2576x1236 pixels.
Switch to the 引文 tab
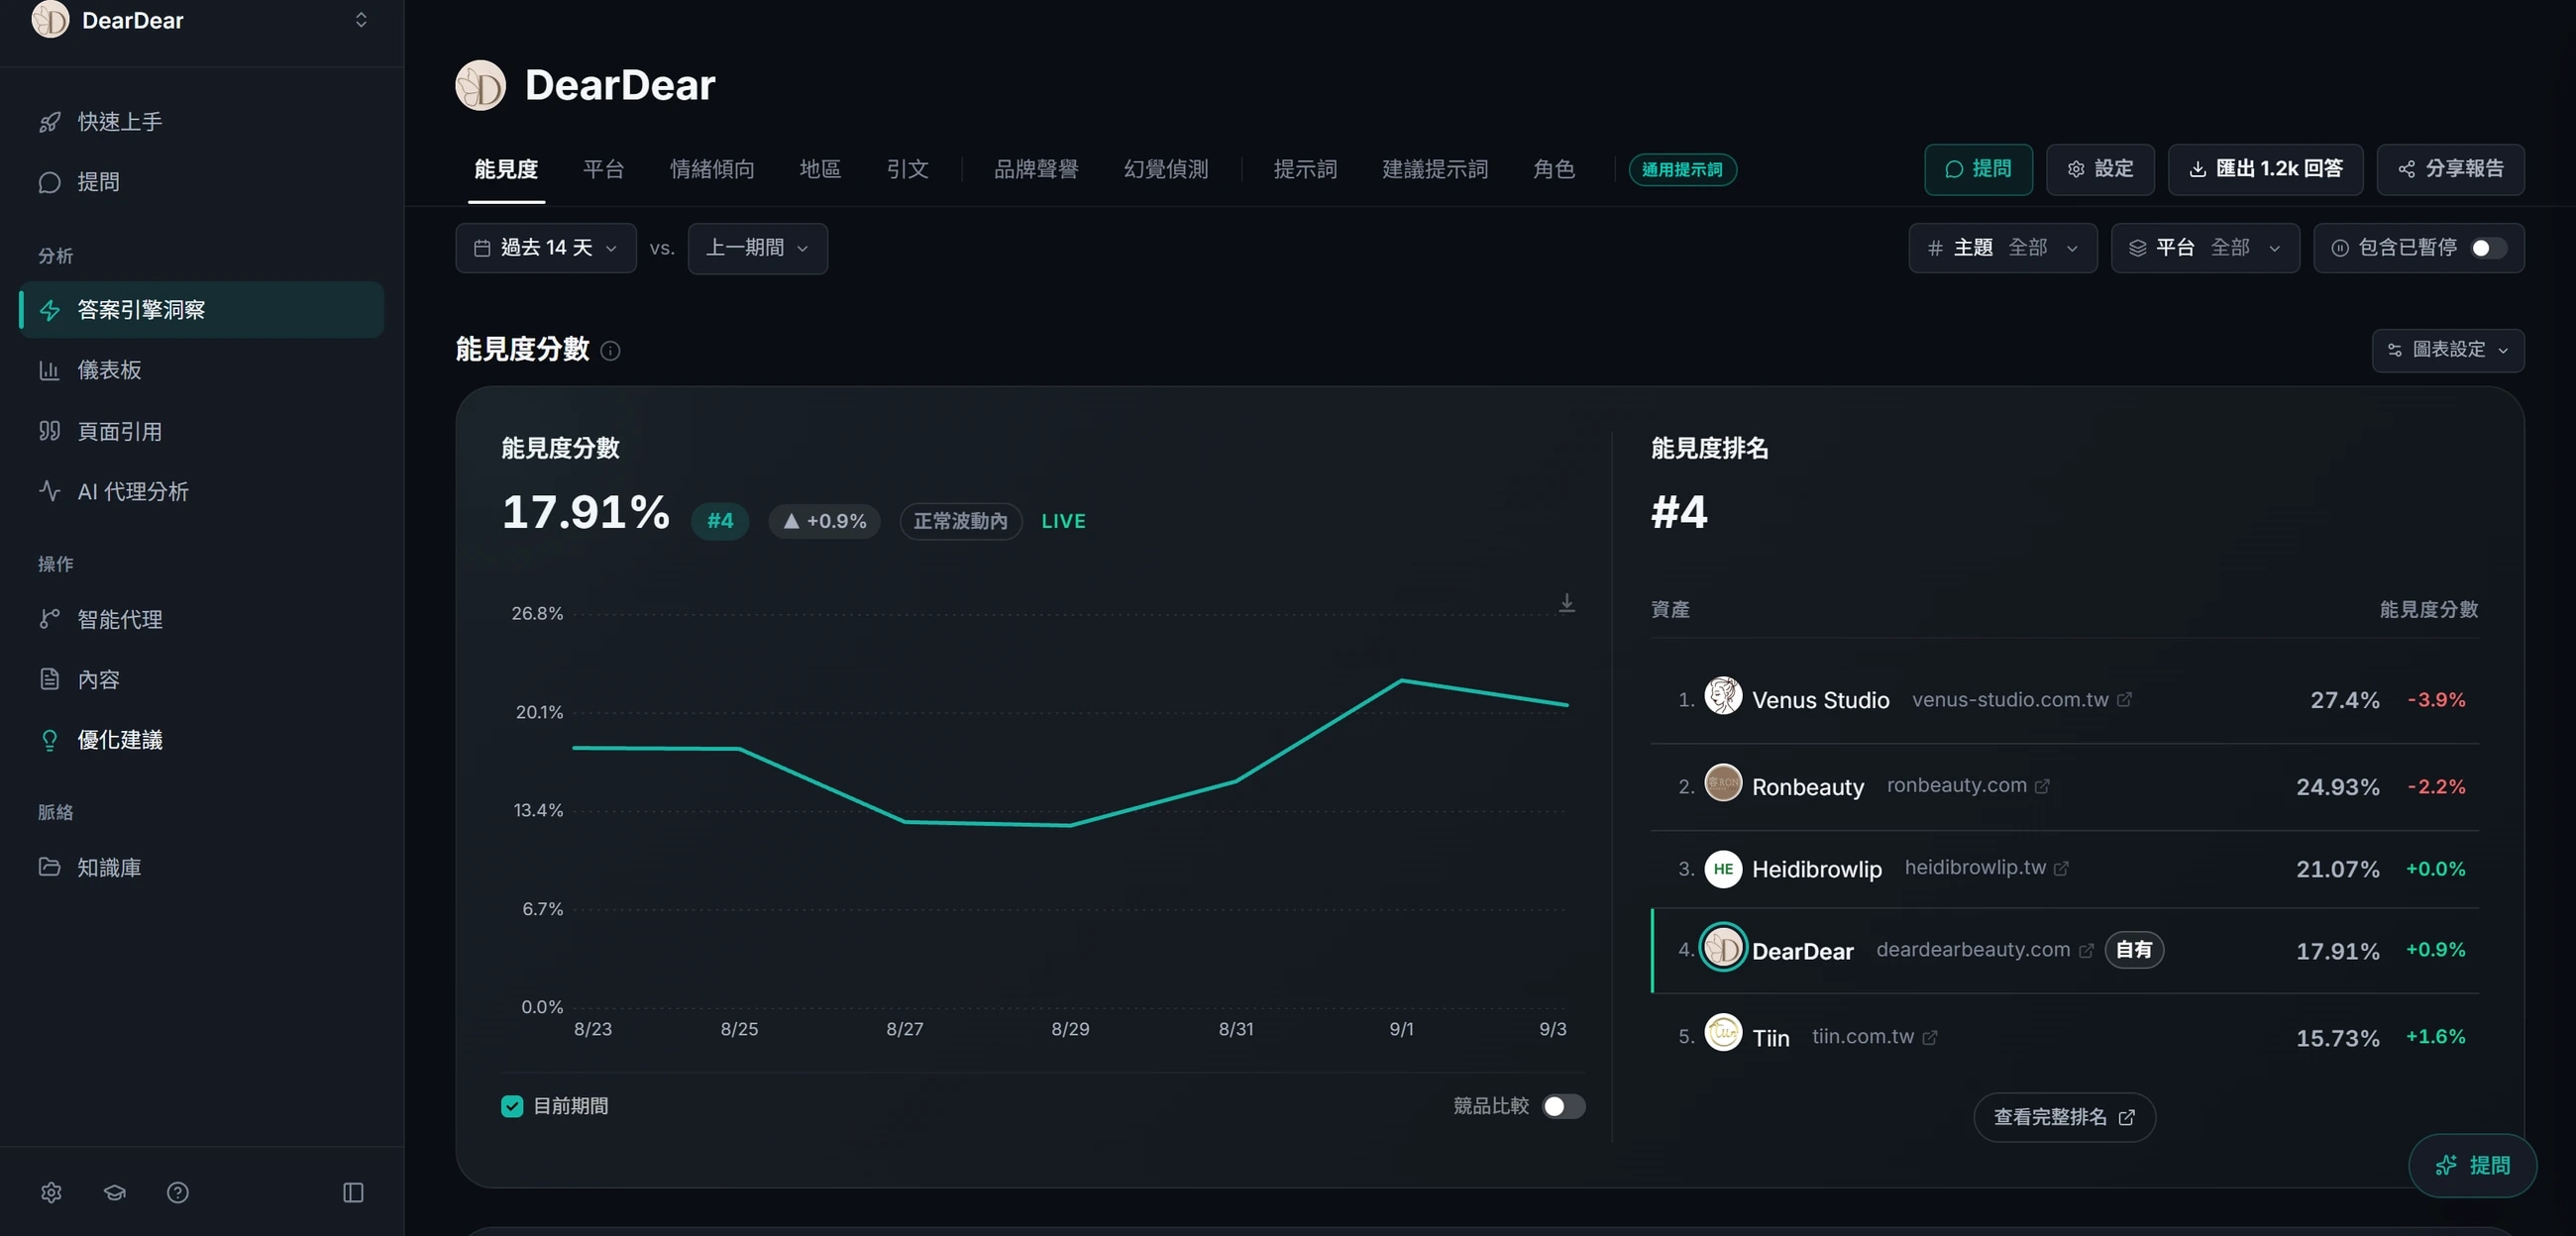(907, 169)
